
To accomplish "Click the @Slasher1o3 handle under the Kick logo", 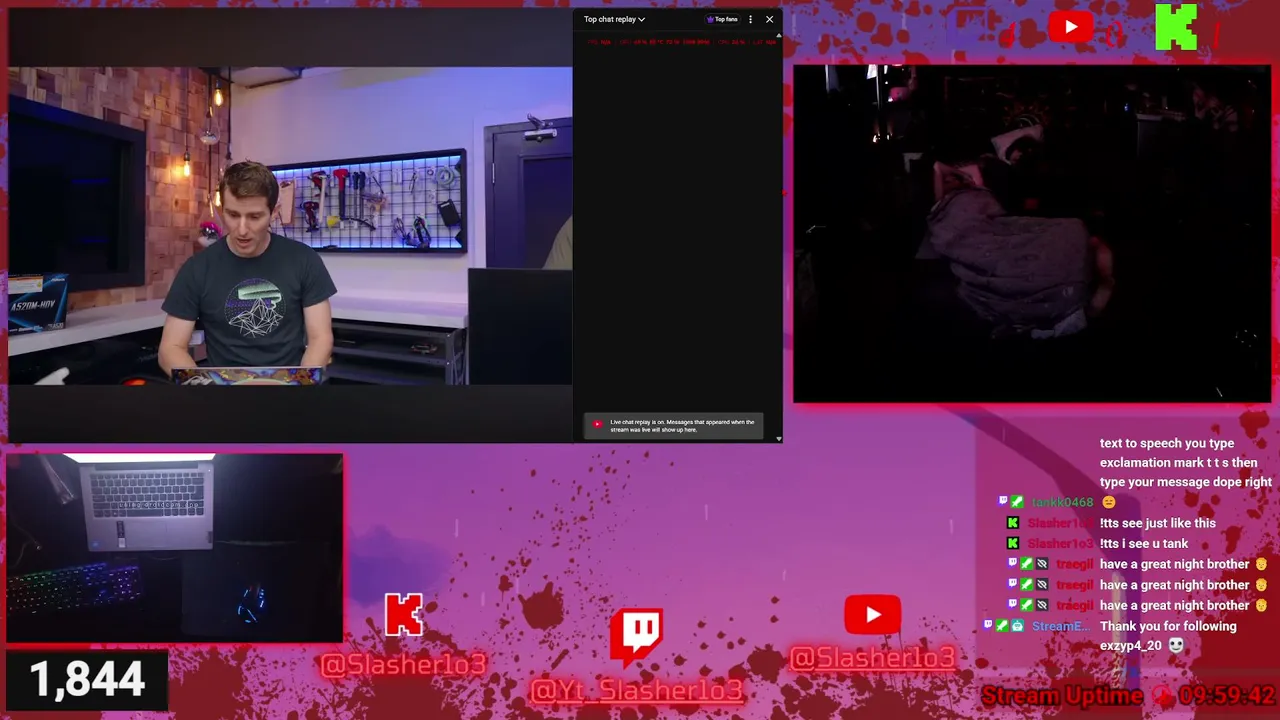I will tap(403, 664).
